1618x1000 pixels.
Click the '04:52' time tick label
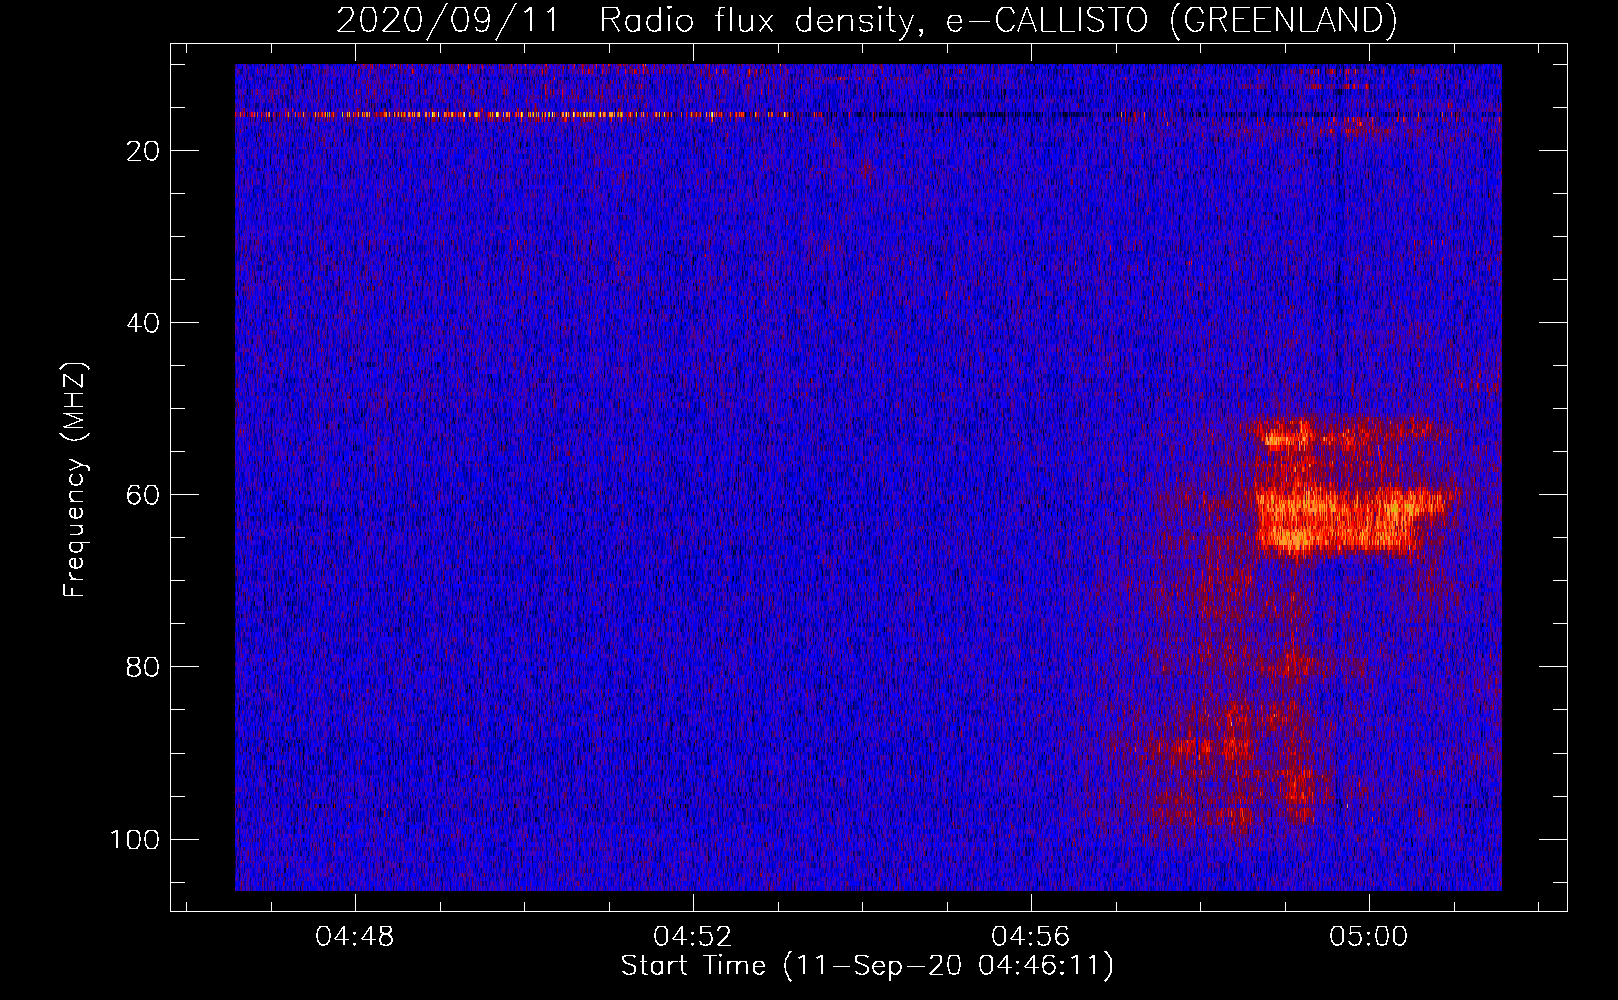[692, 937]
